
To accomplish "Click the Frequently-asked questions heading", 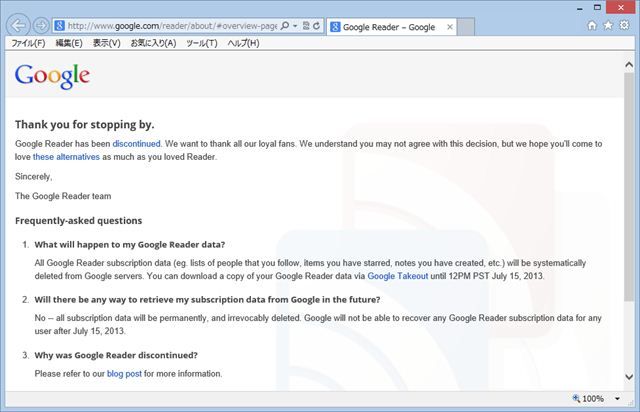I will point(78,221).
